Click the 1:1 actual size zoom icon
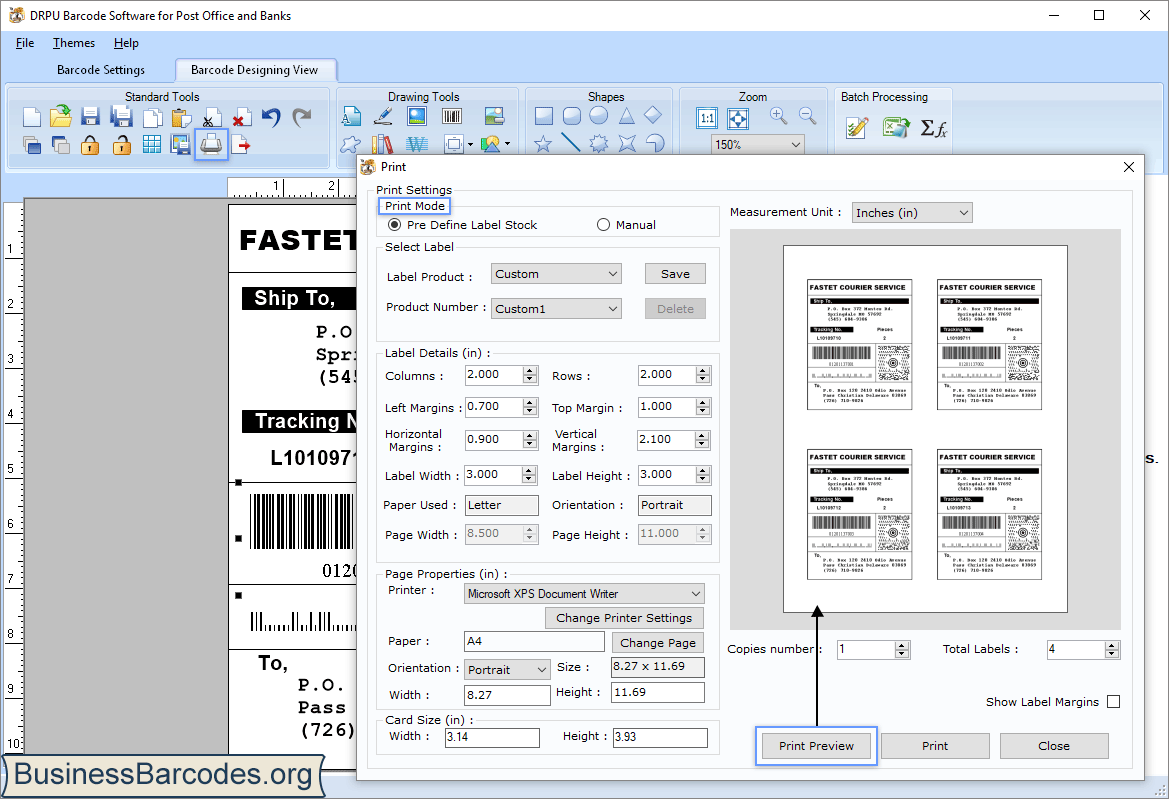Screen dimensions: 1169x799 (707, 118)
